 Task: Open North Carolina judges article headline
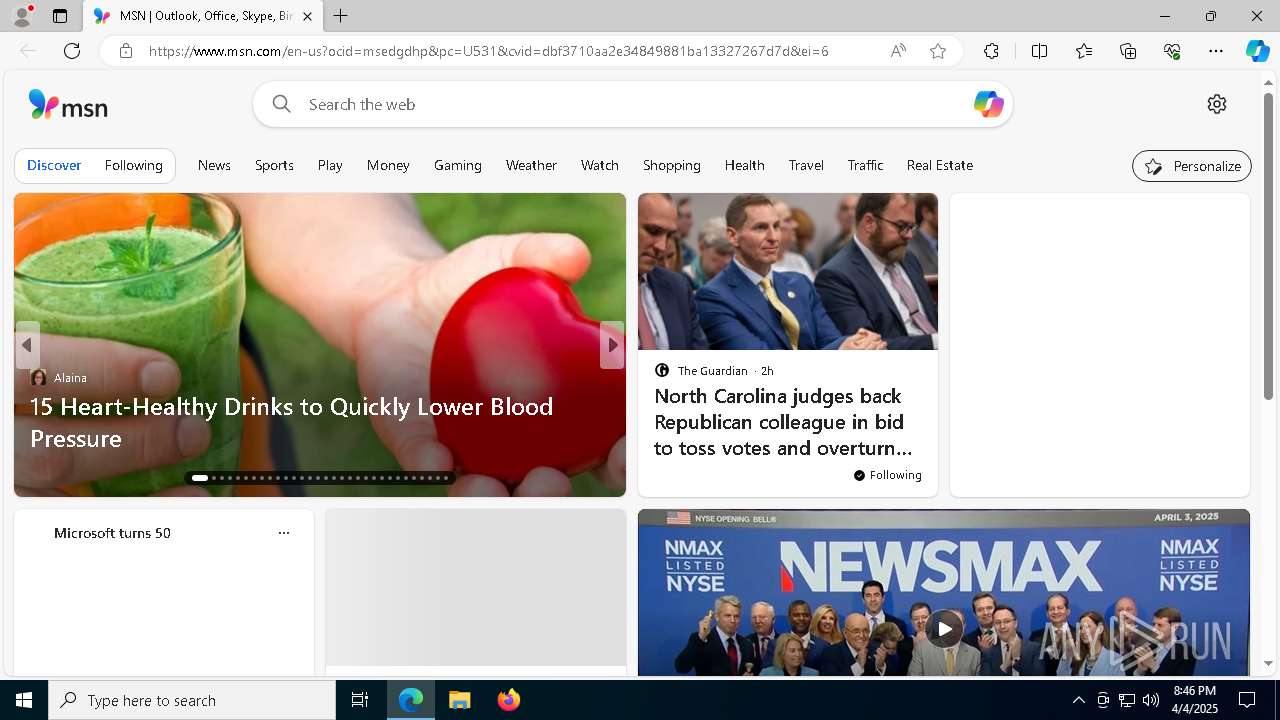click(783, 422)
